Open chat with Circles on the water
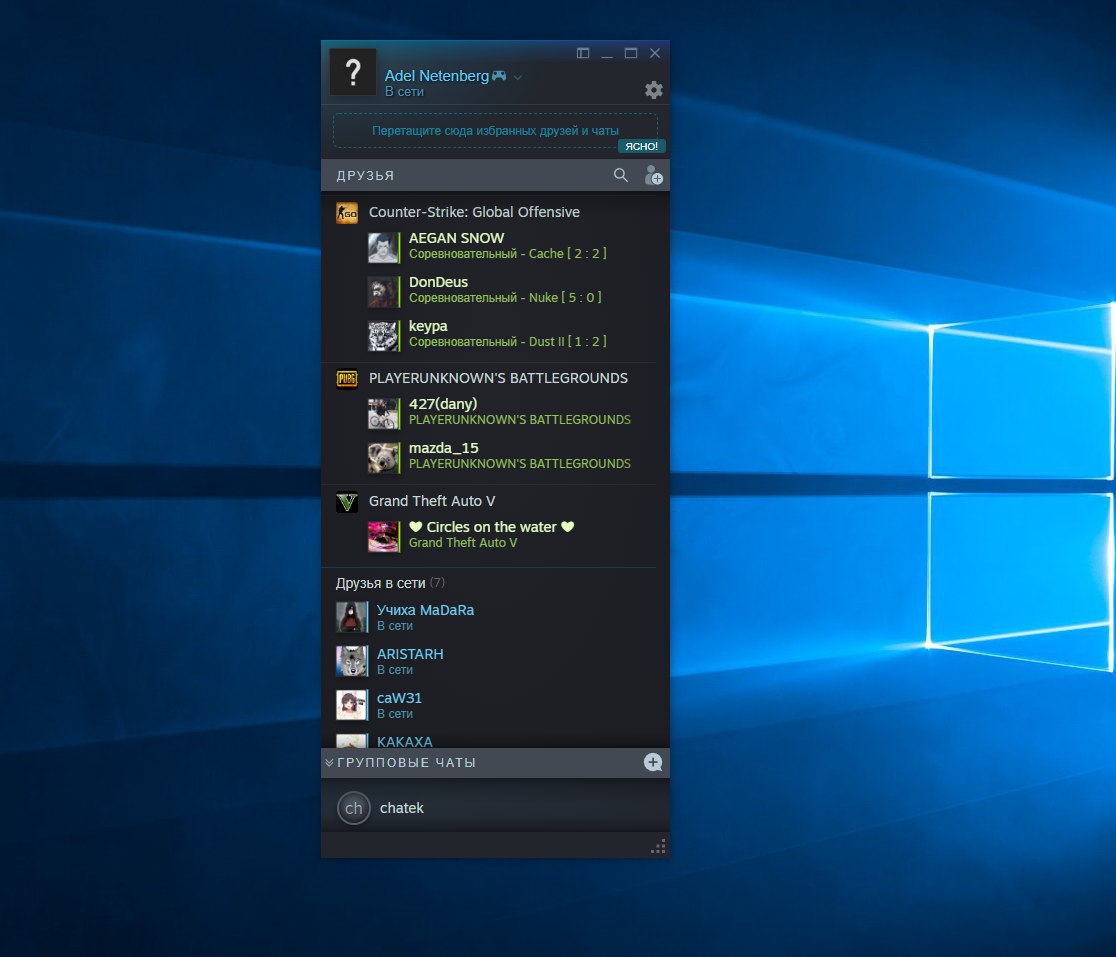1116x957 pixels. (x=495, y=535)
